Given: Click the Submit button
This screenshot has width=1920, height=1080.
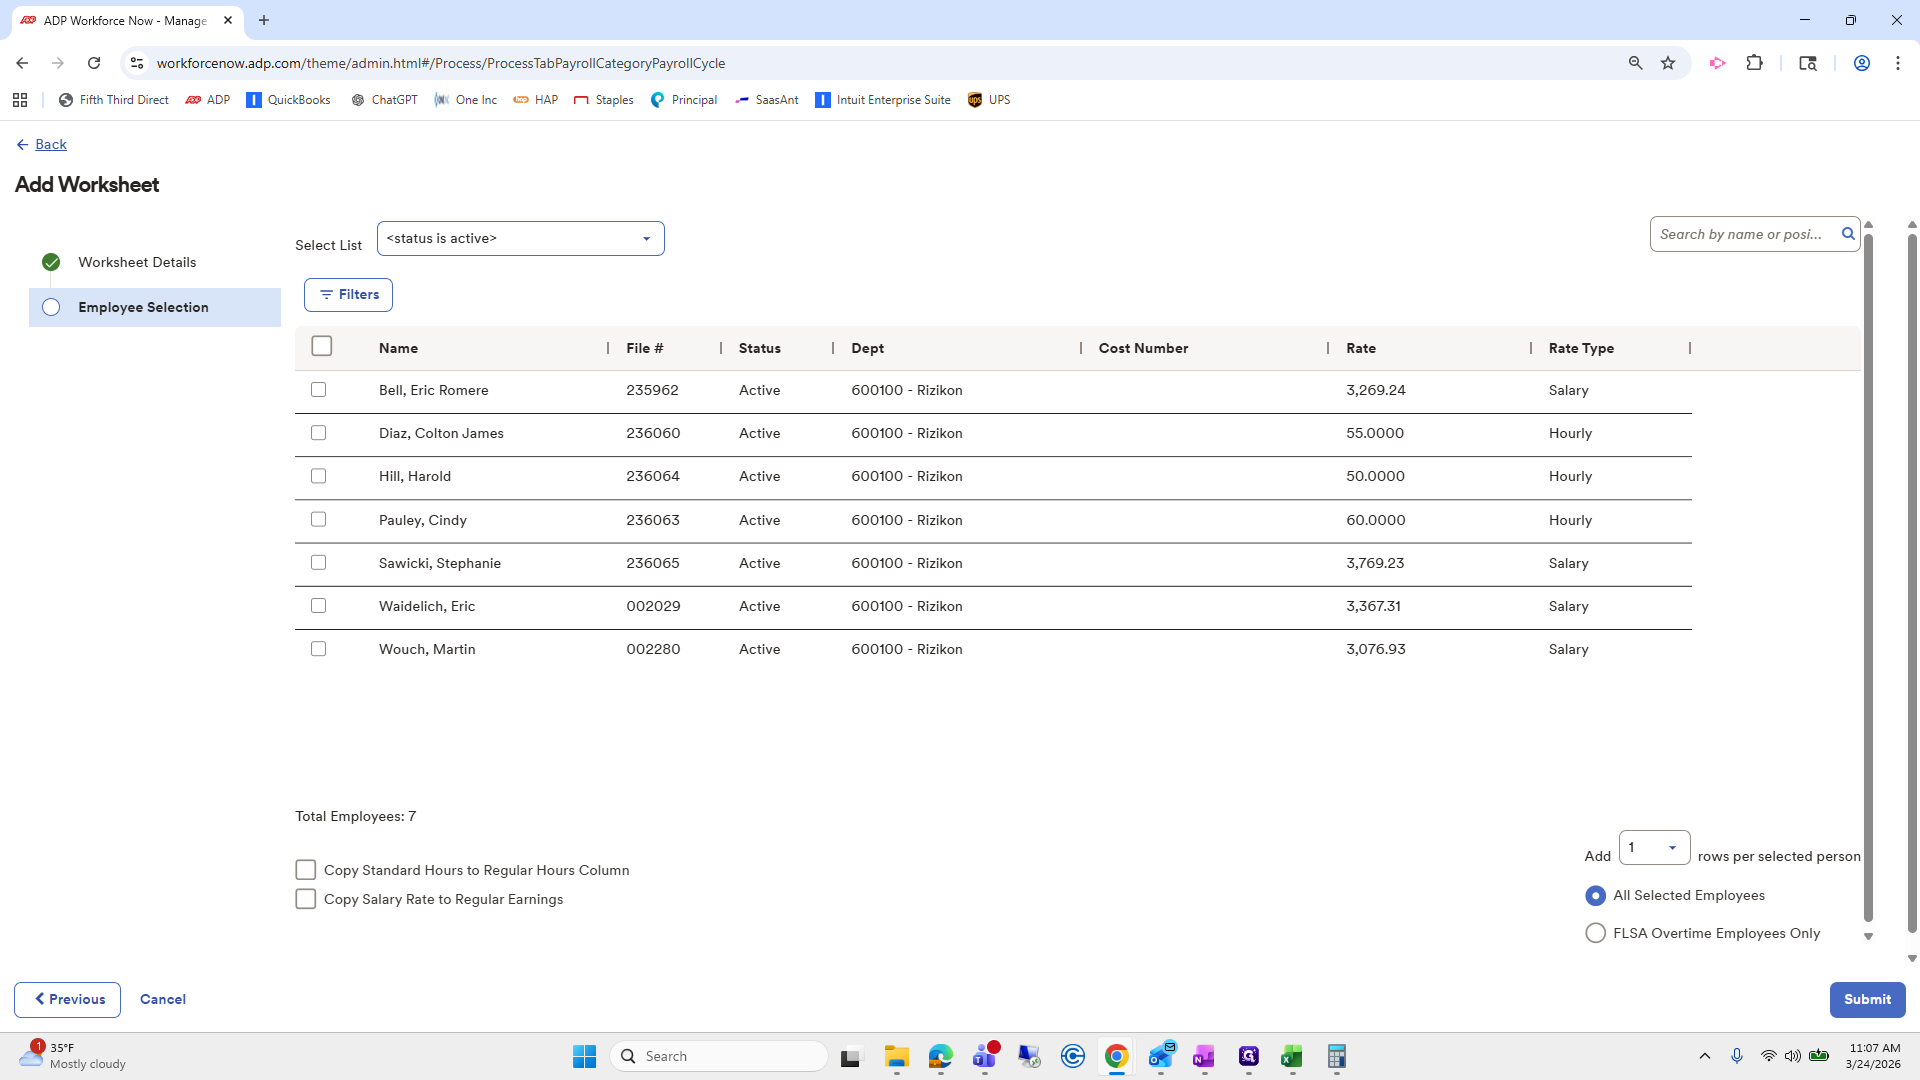Looking at the screenshot, I should [1866, 999].
